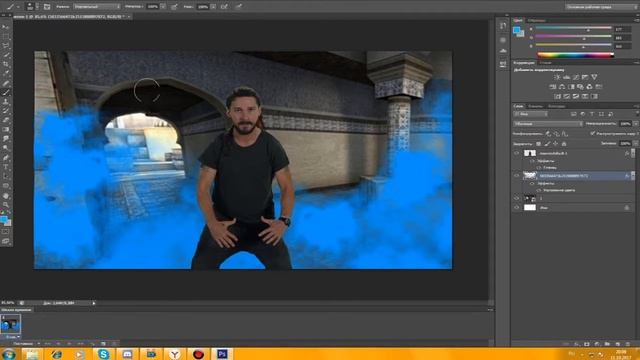Select the Horizontal Type tool
Screen dimensions: 640x360
coord(6,167)
